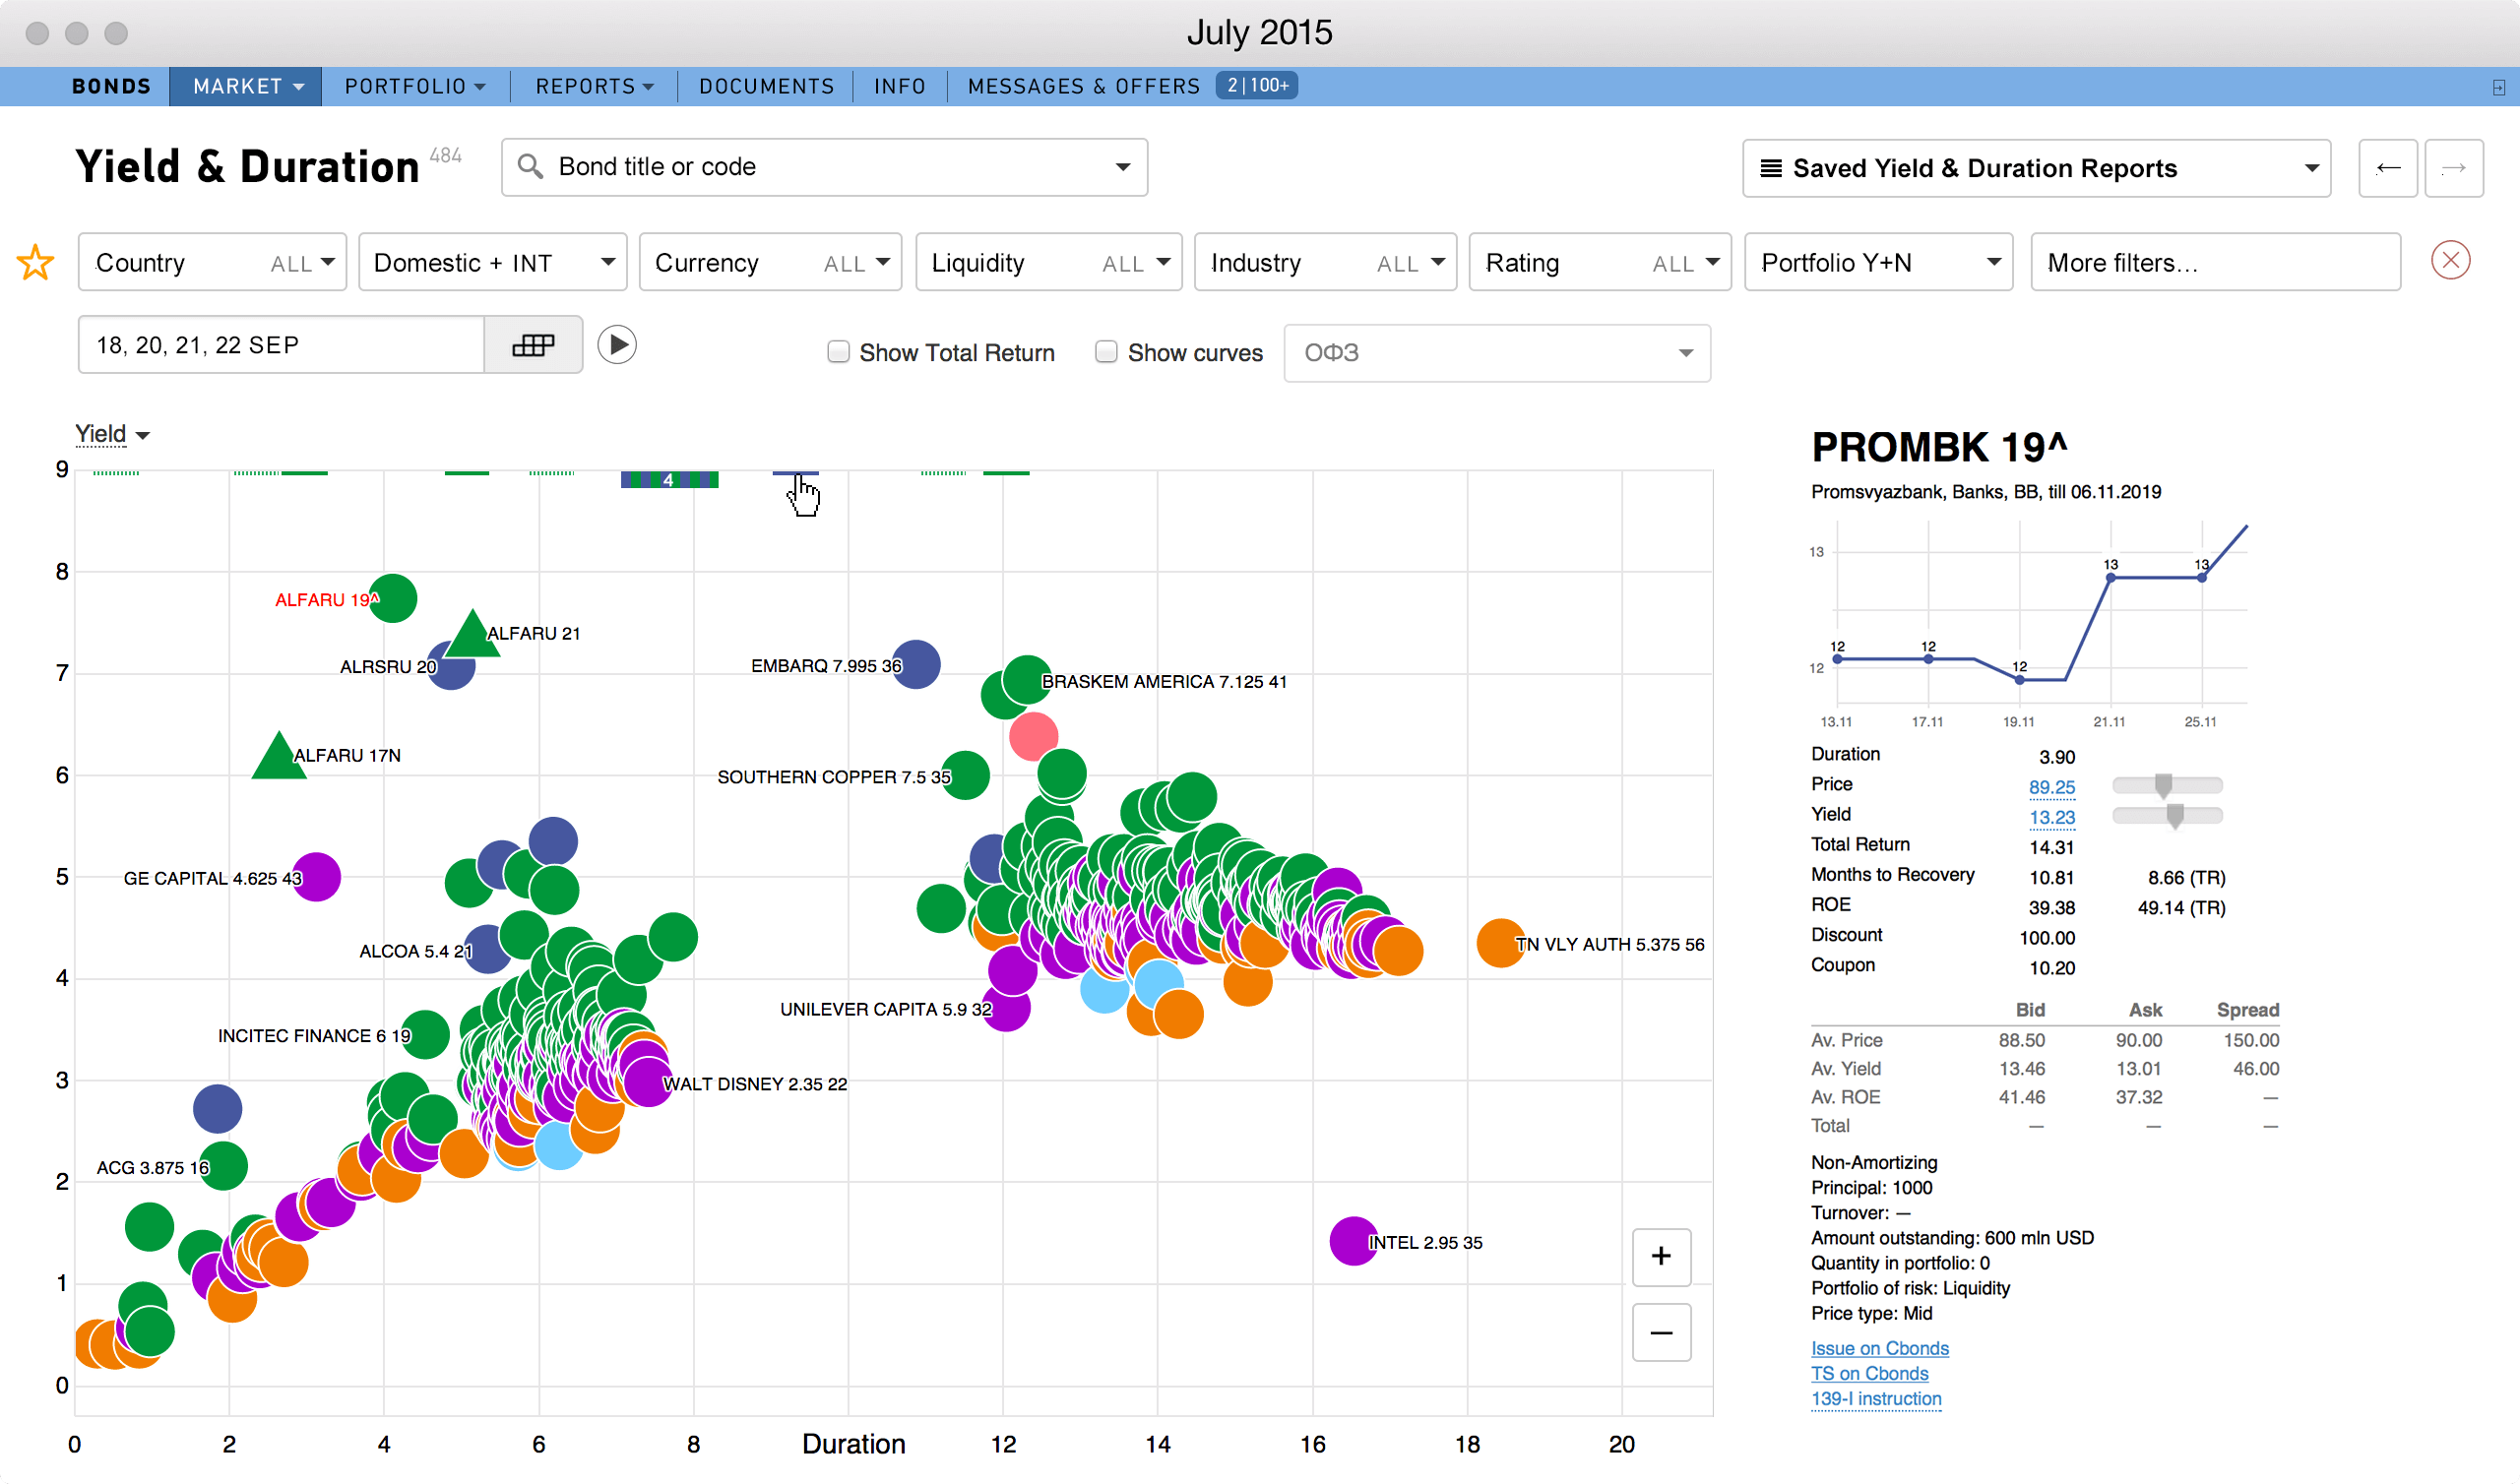The width and height of the screenshot is (2520, 1484).
Task: Open the Documents tab
Action: 766,86
